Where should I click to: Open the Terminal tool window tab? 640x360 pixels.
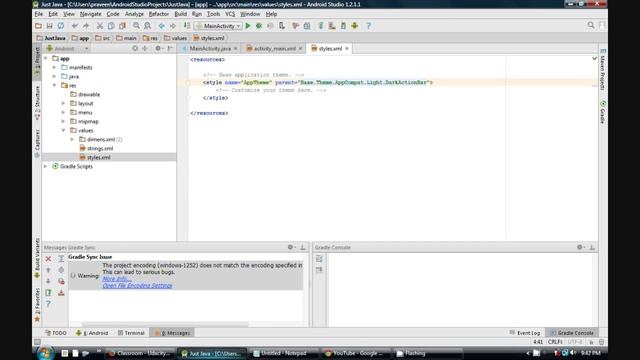131,333
